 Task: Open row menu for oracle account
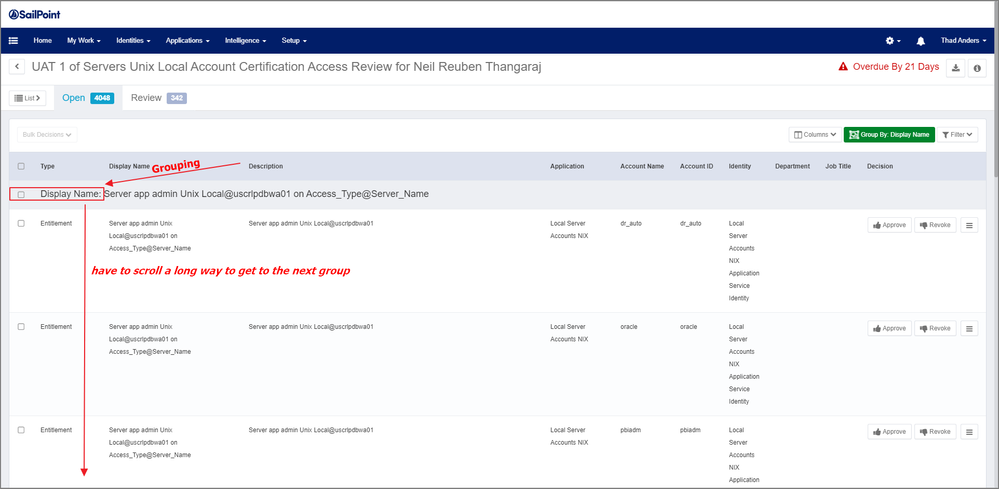pyautogui.click(x=968, y=328)
